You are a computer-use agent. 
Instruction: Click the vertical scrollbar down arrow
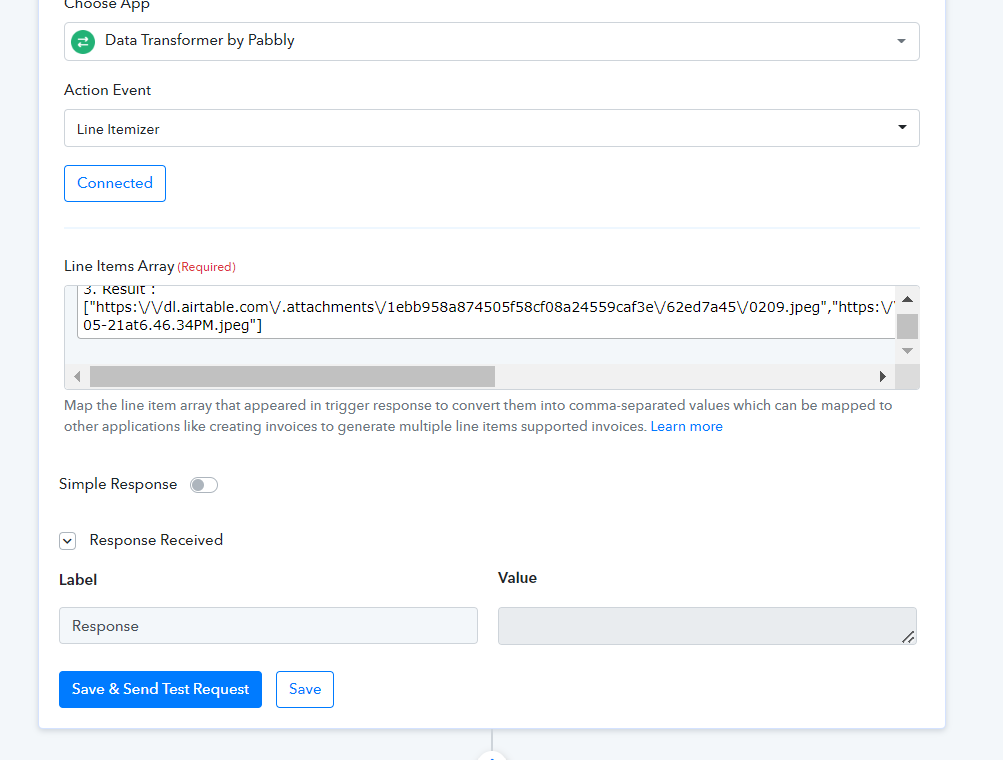click(907, 351)
